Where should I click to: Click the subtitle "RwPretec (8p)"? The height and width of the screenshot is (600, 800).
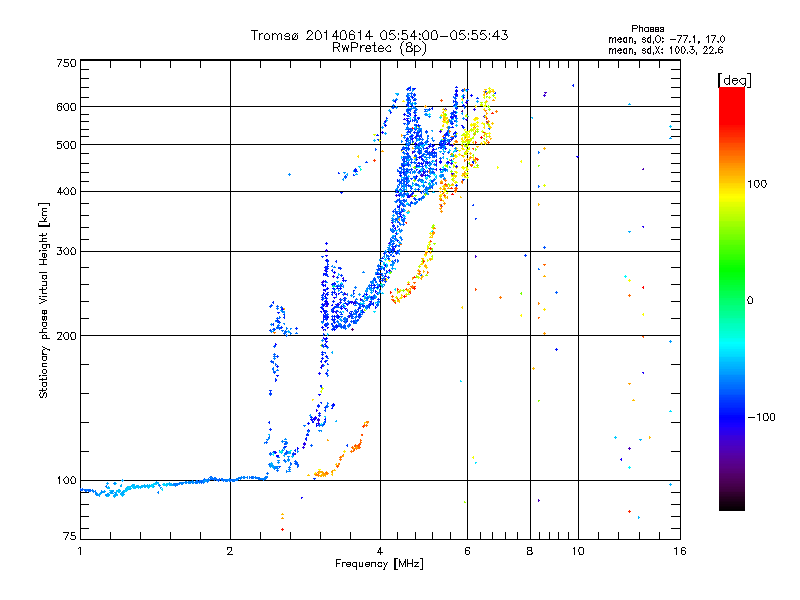[x=379, y=48]
